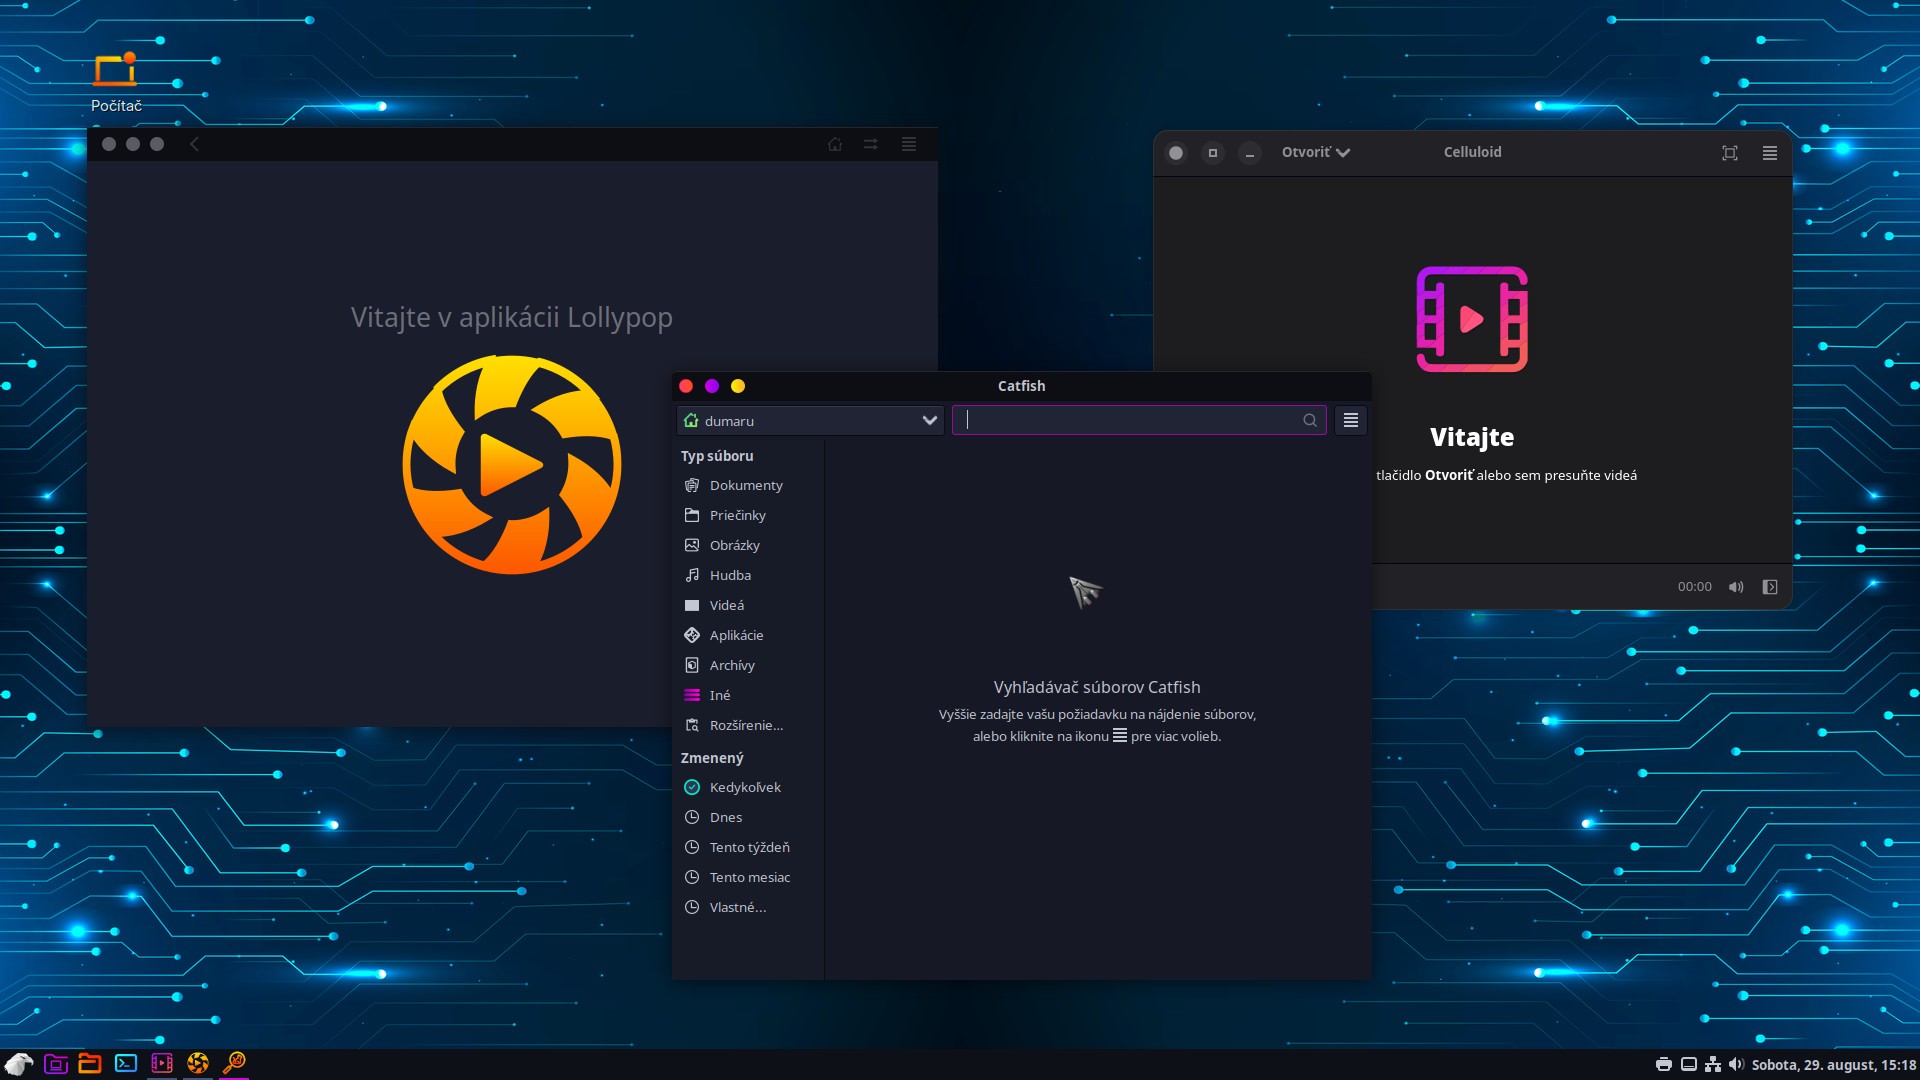Filter Catfish results by Dokumenty
The image size is (1920, 1080).
tap(748, 486)
